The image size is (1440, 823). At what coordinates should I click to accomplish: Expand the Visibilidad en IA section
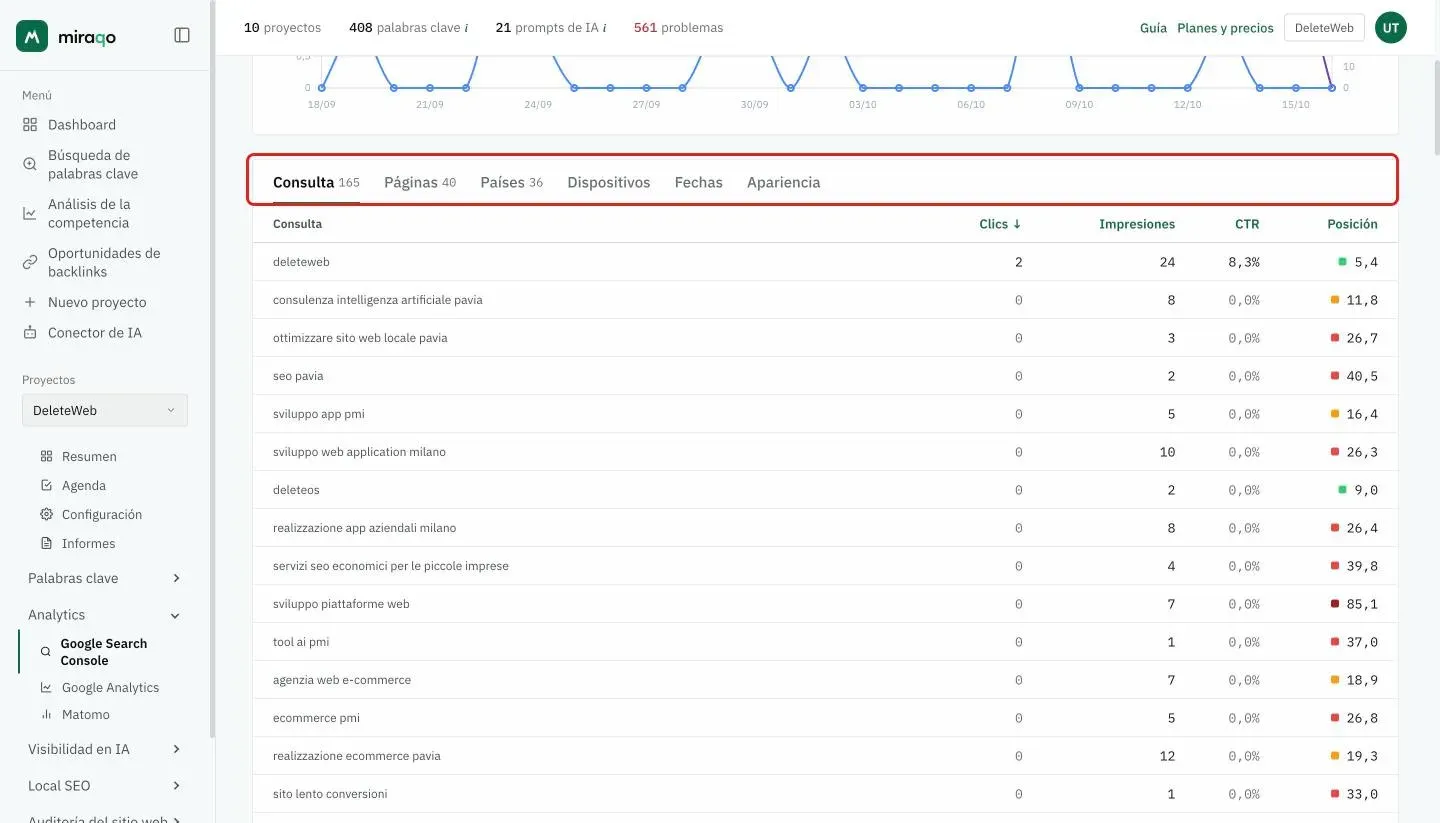[105, 749]
